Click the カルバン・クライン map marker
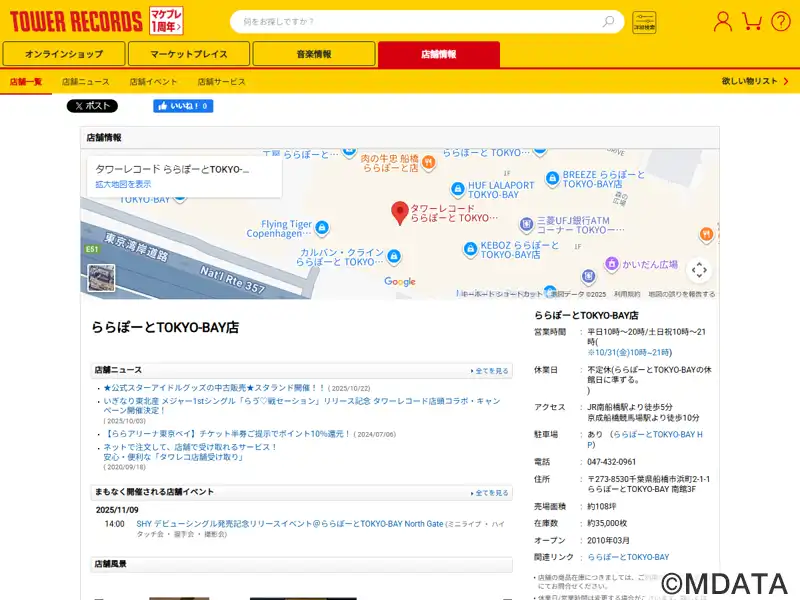Image resolution: width=800 pixels, height=600 pixels. 393,256
